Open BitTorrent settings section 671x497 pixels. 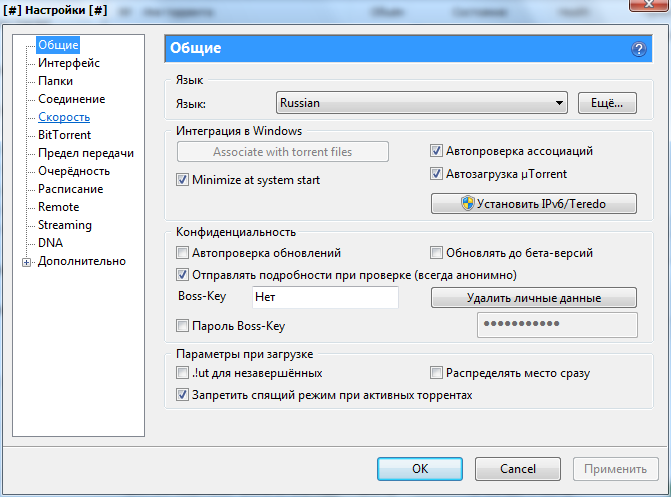point(64,135)
